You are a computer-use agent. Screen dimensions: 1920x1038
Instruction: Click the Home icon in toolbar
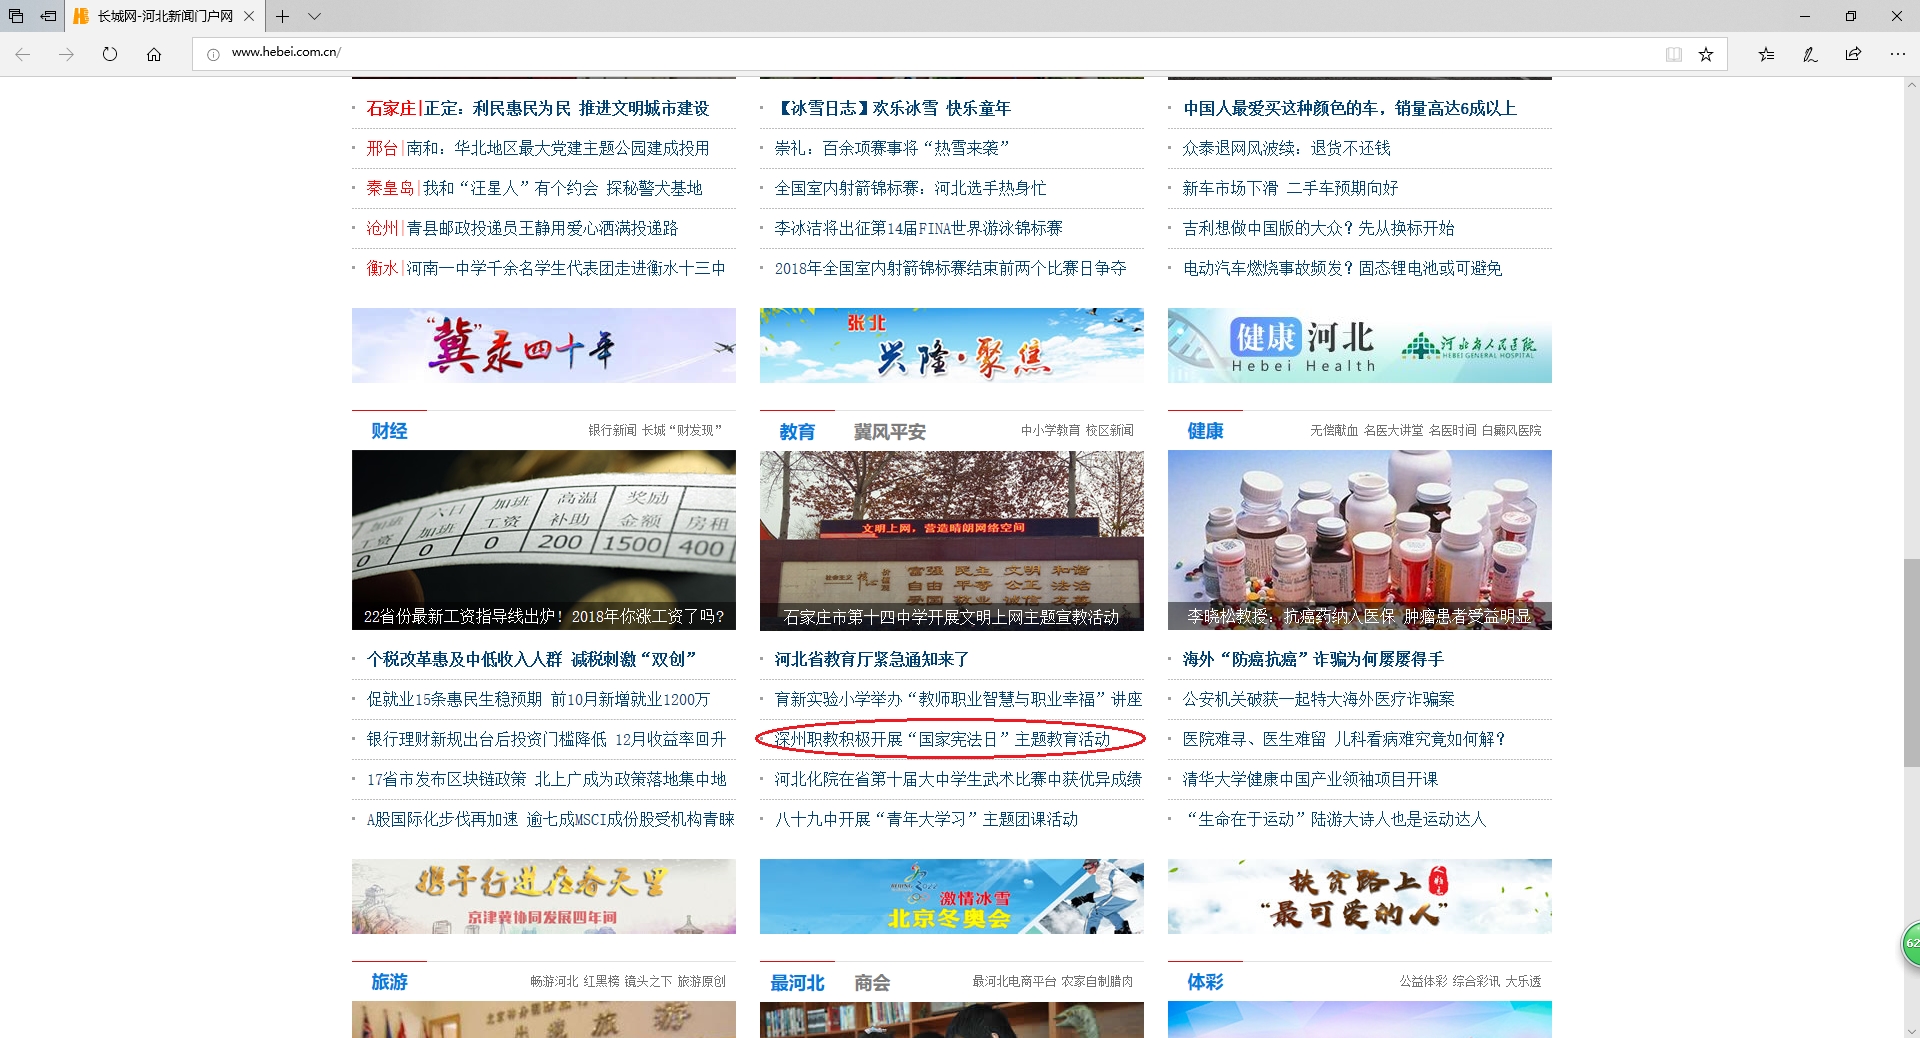[x=154, y=54]
